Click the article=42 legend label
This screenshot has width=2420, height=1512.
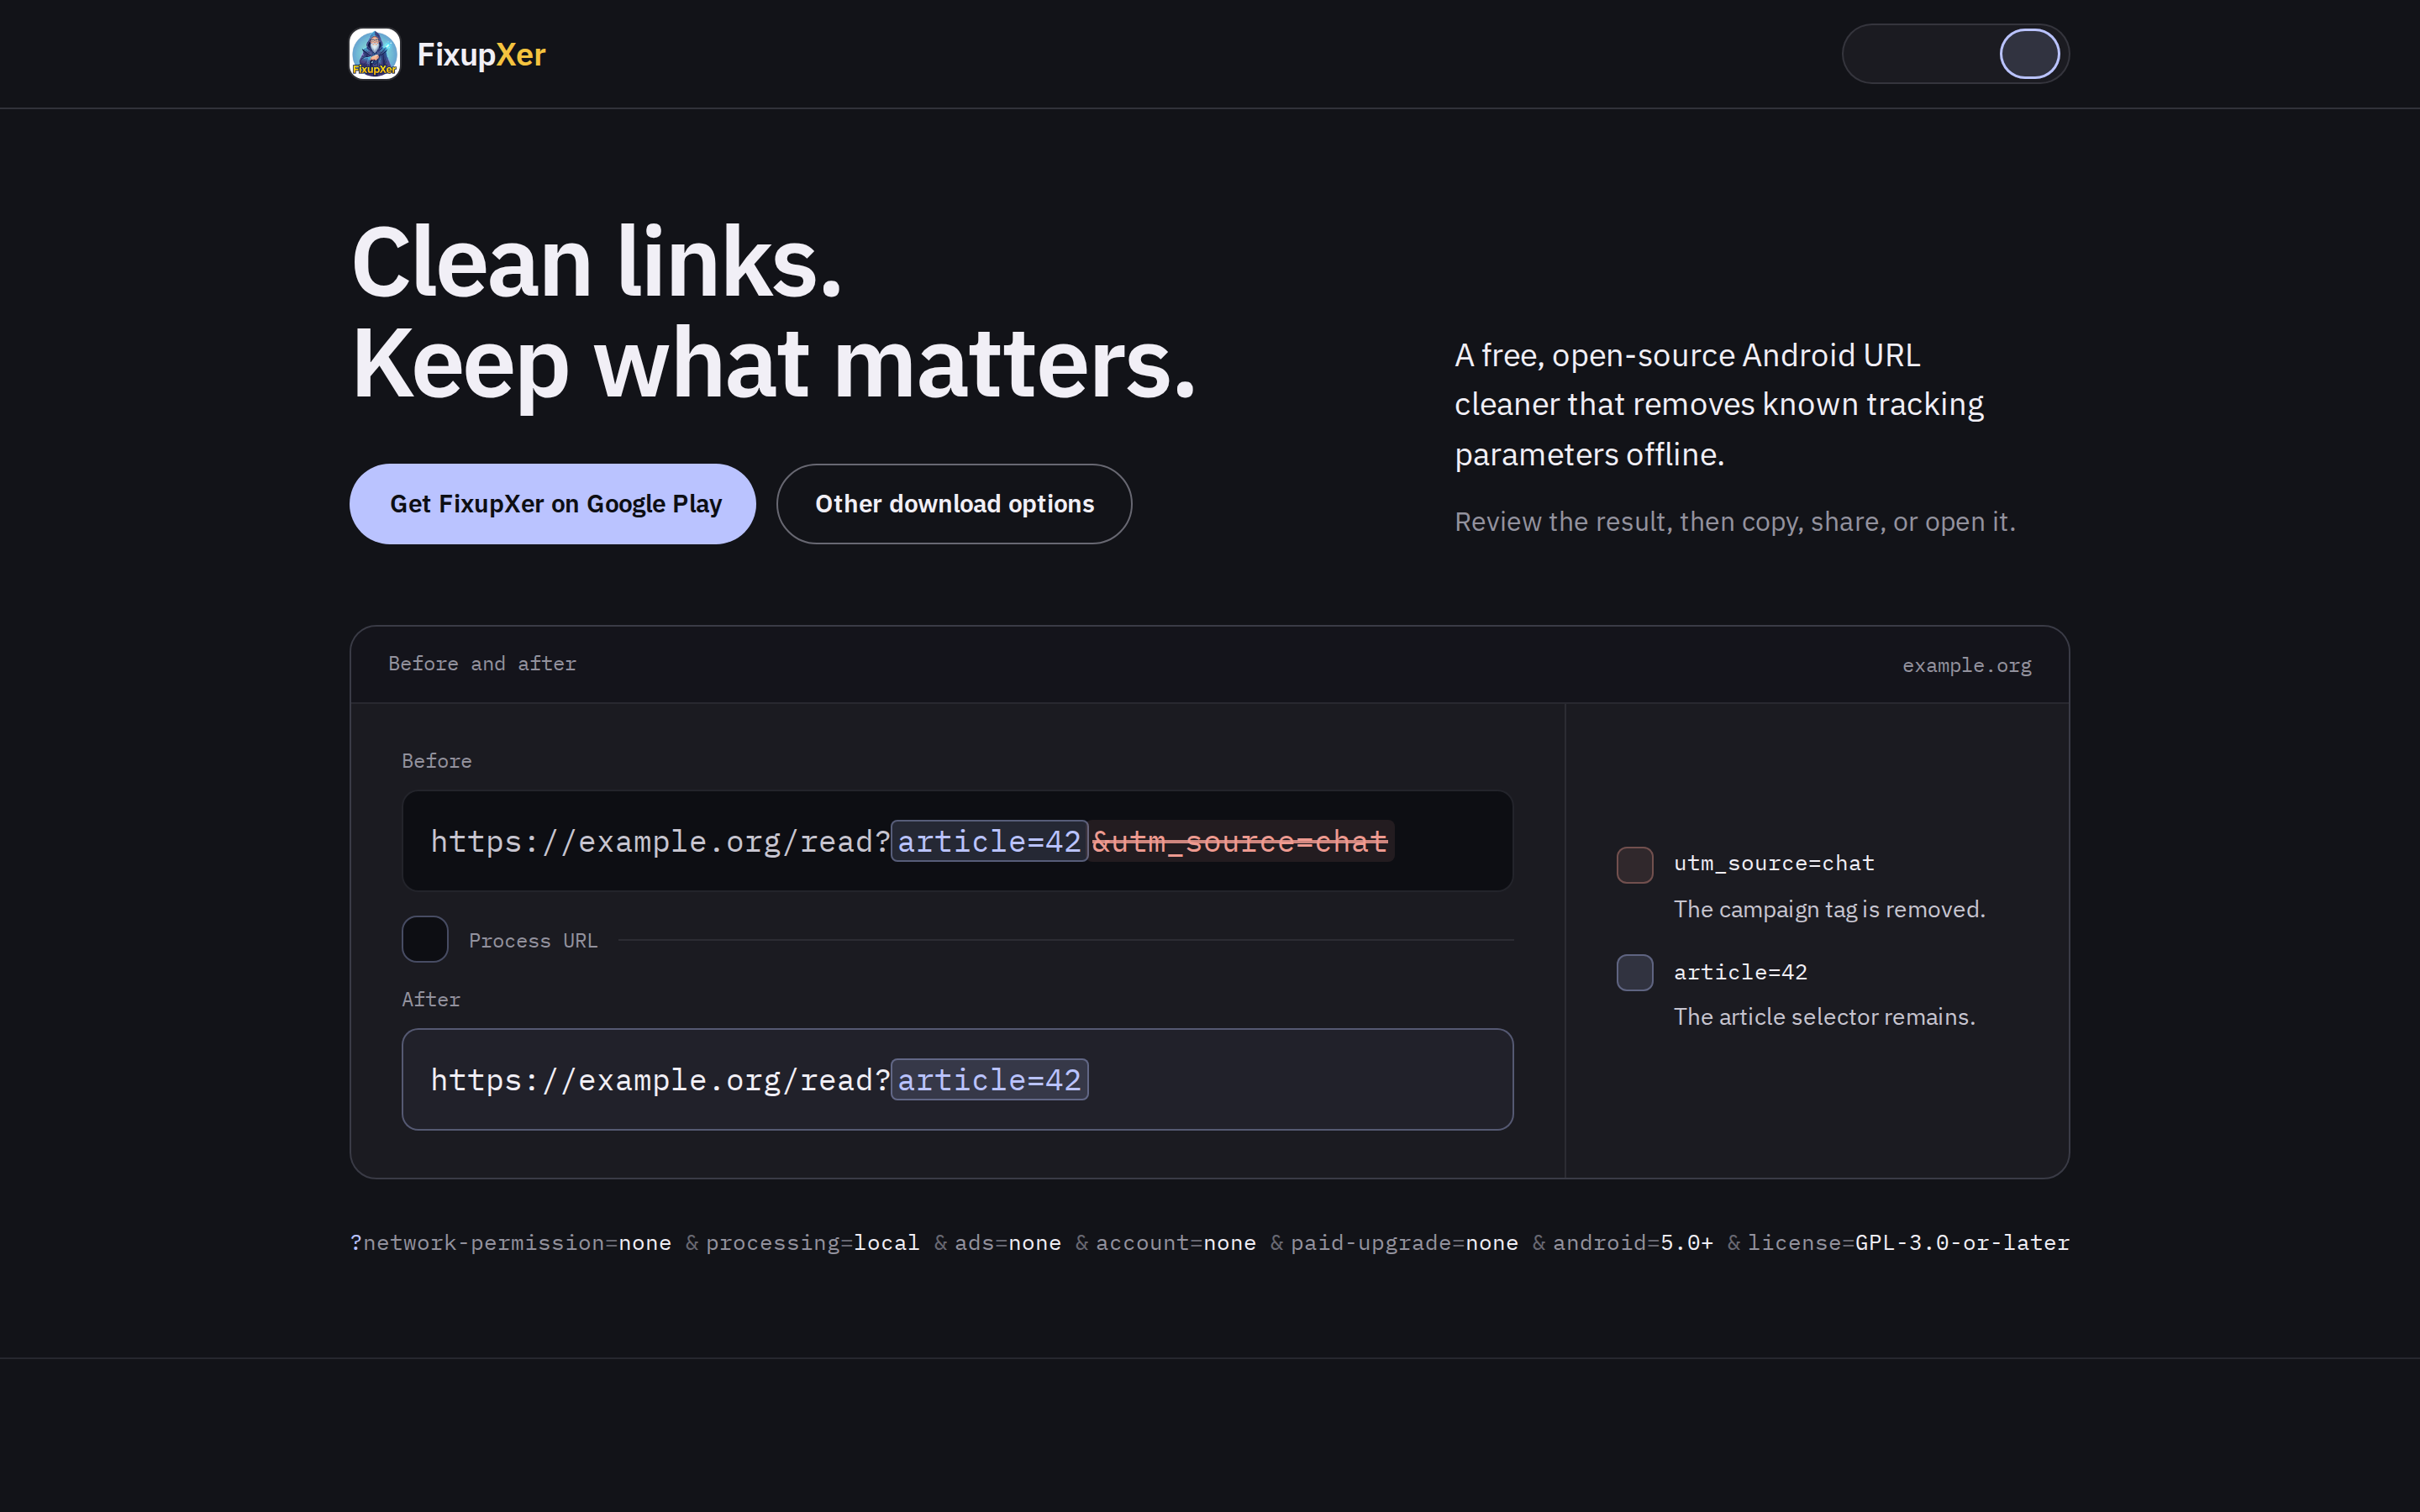pyautogui.click(x=1740, y=972)
